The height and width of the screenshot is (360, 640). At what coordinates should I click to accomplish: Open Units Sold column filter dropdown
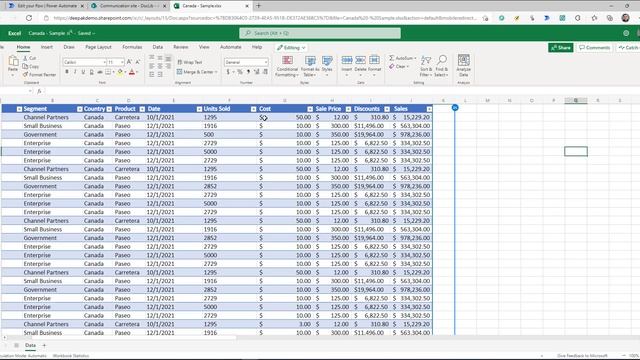253,109
